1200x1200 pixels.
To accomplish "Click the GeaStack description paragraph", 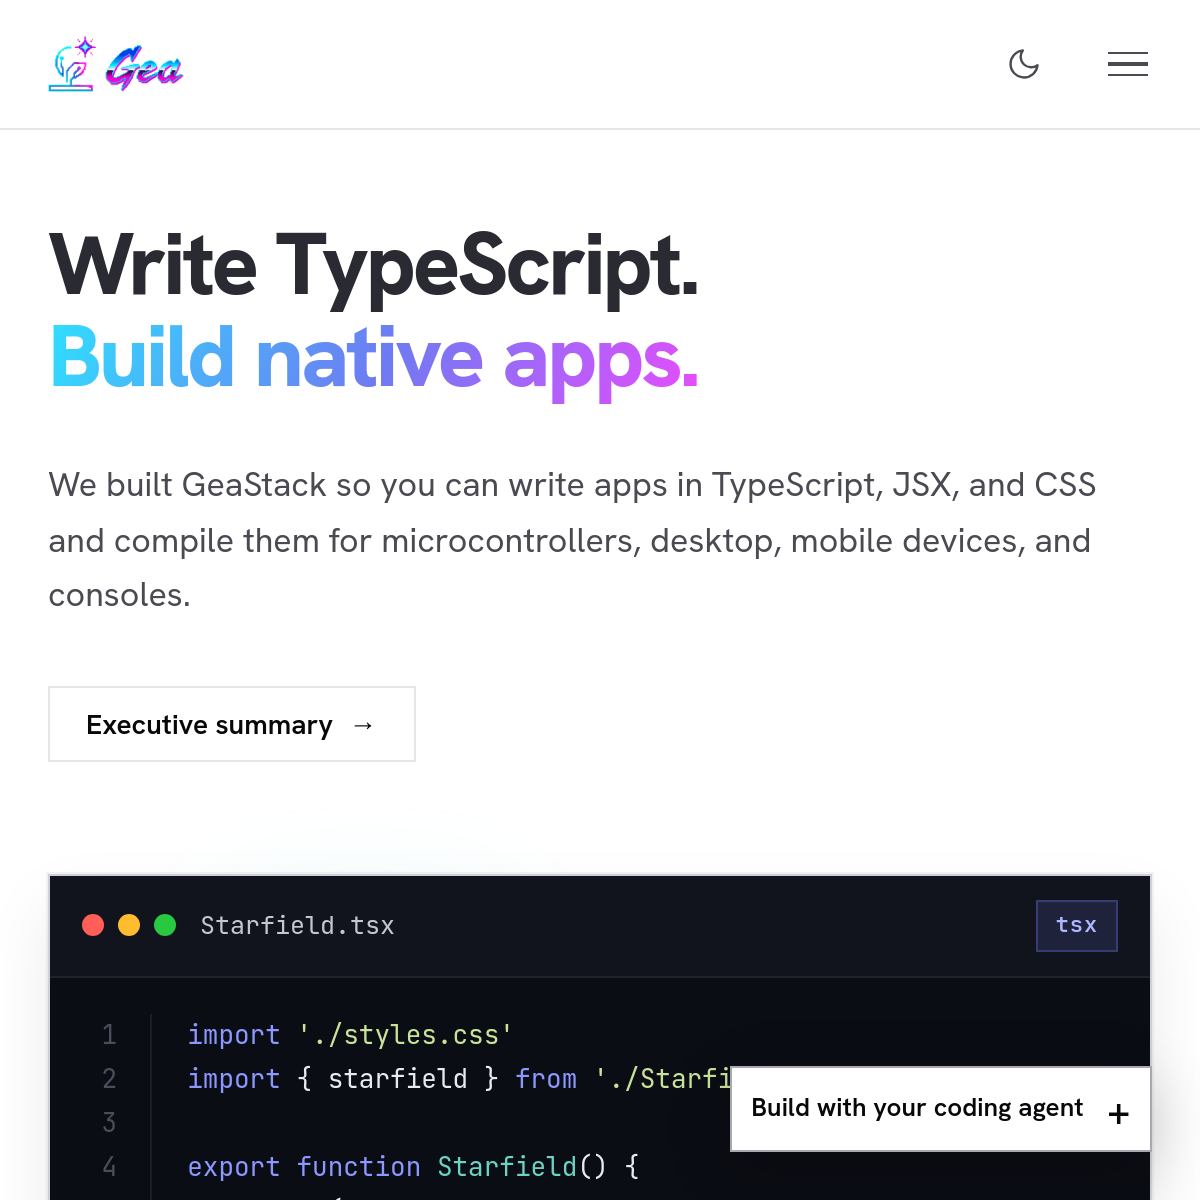I will tap(572, 540).
